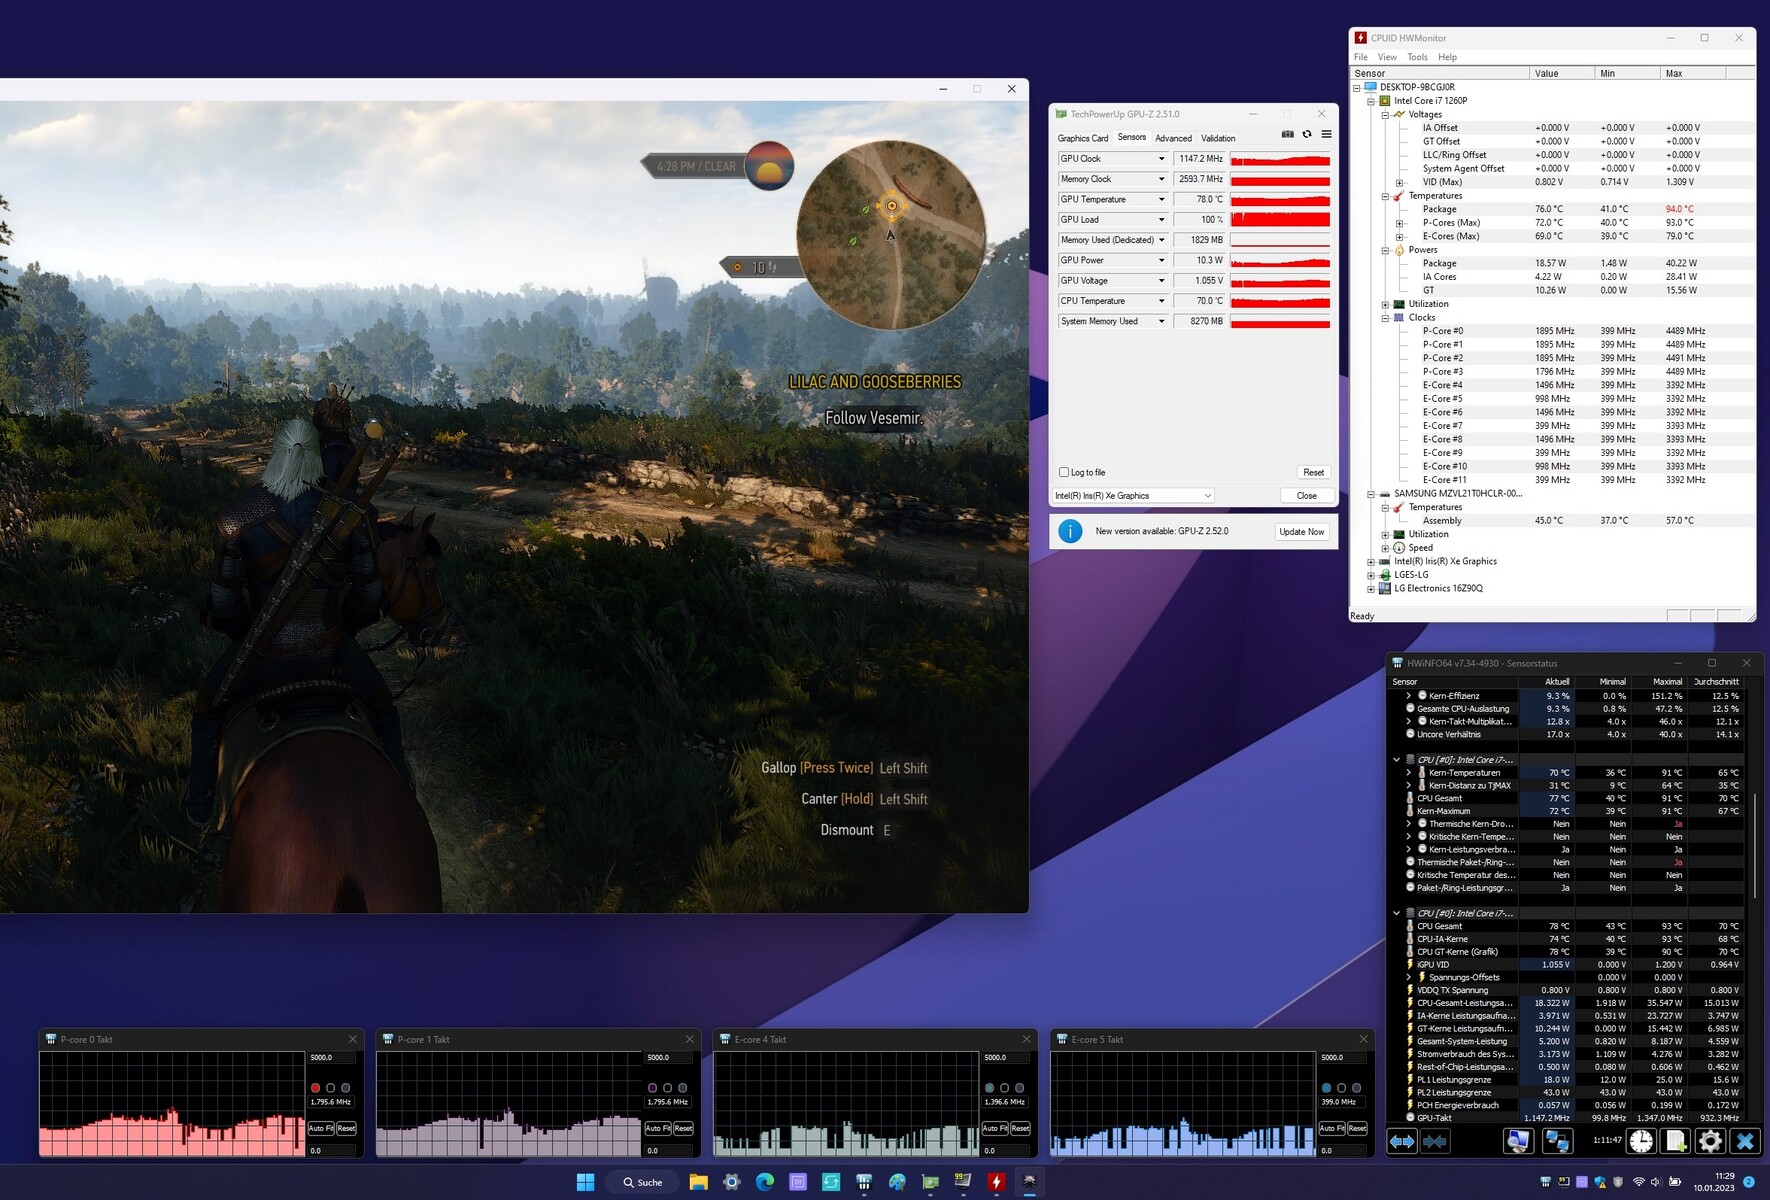This screenshot has width=1770, height=1200.
Task: Click the GPU-Z refresh icon
Action: pyautogui.click(x=1307, y=134)
